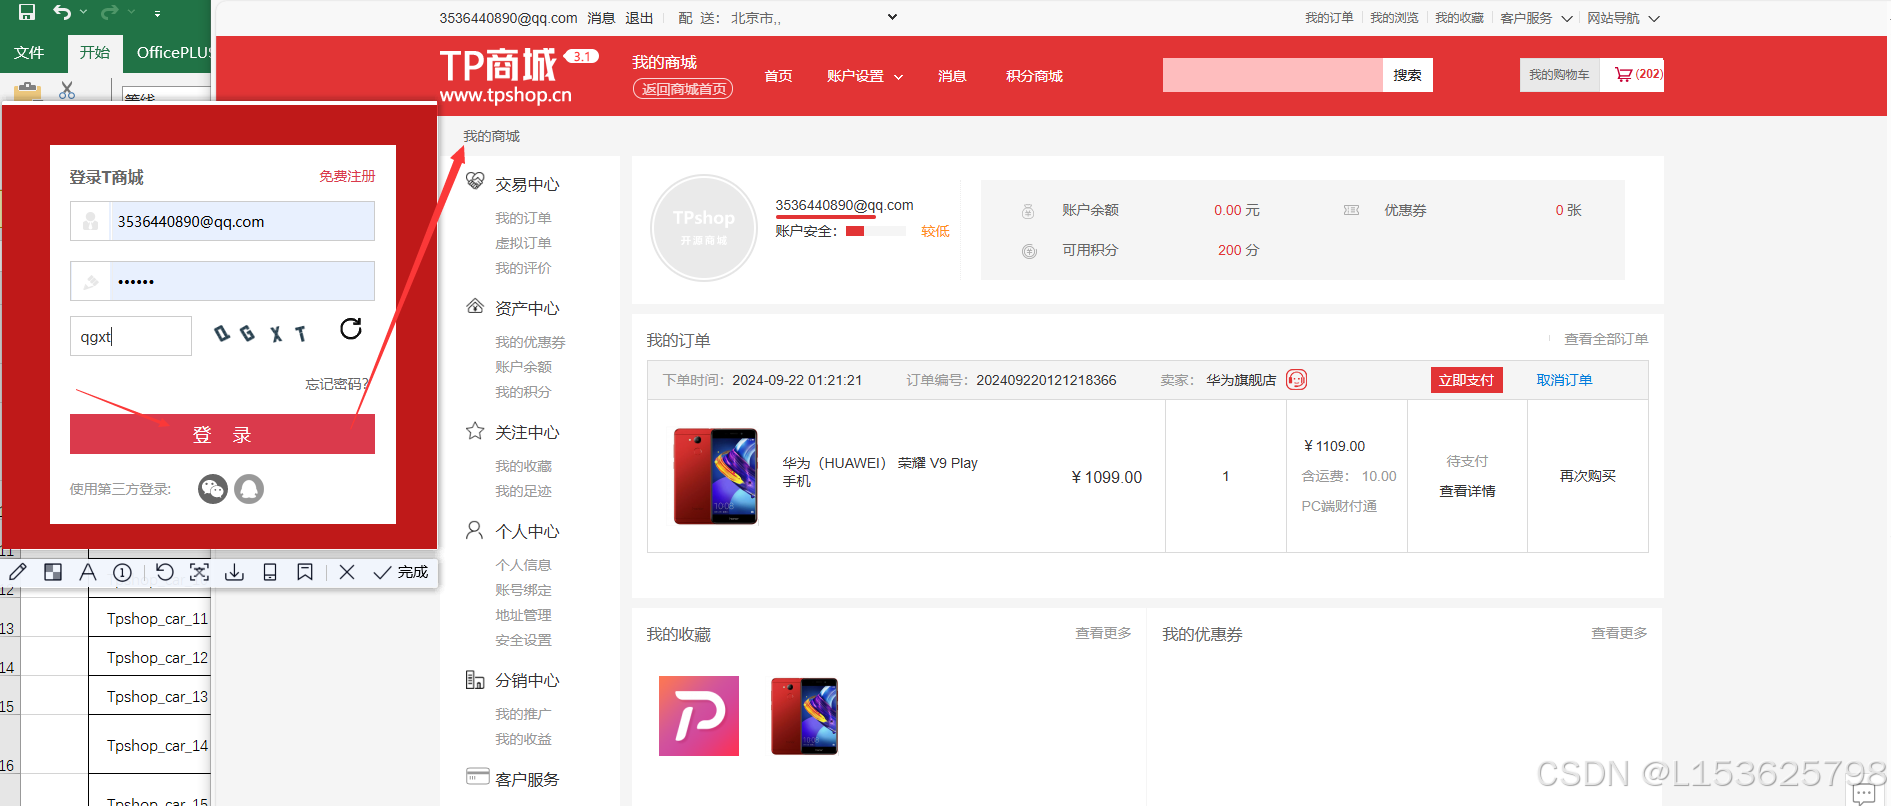The image size is (1891, 806).
Task: Select Excel cell Tpshop_car_12
Action: [x=150, y=657]
